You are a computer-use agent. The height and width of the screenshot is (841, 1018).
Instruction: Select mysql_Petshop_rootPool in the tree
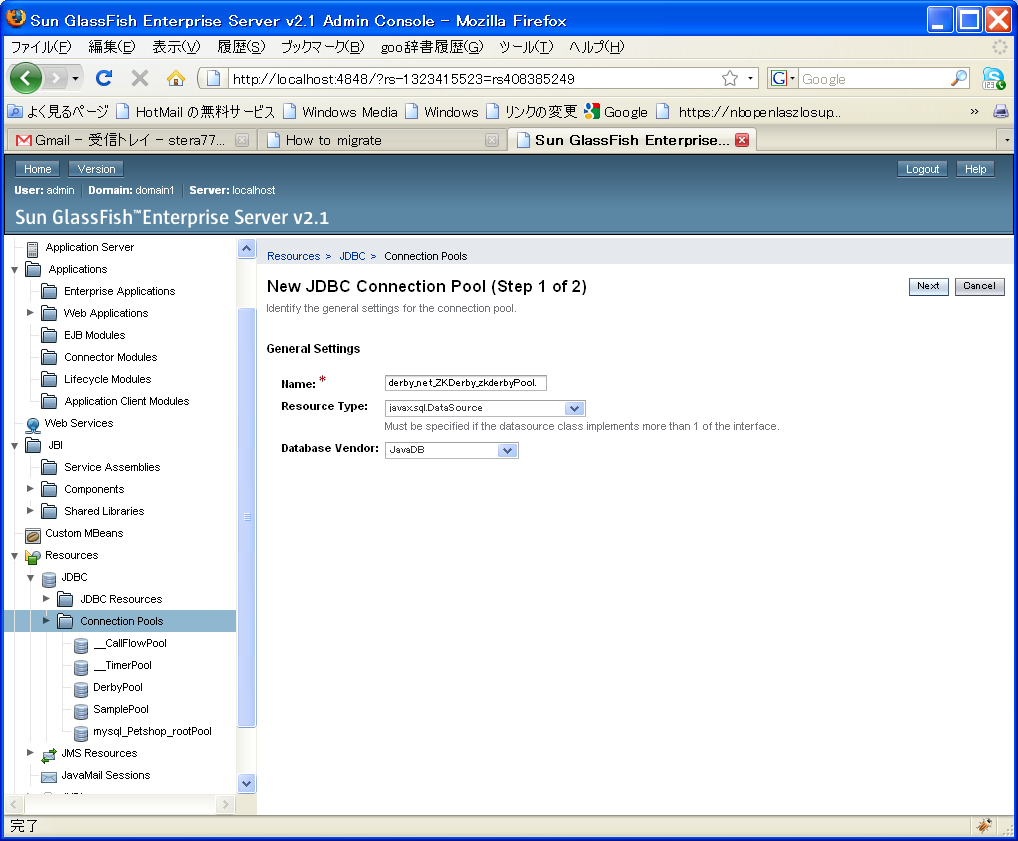(152, 731)
